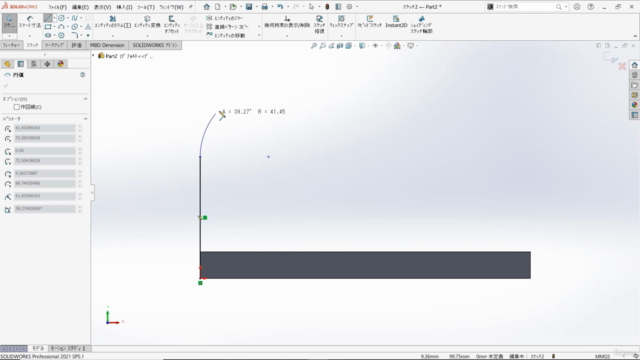Image resolution: width=640 pixels, height=360 pixels.
Task: Open the FeatureManager design tree tab
Action: [x=7, y=64]
